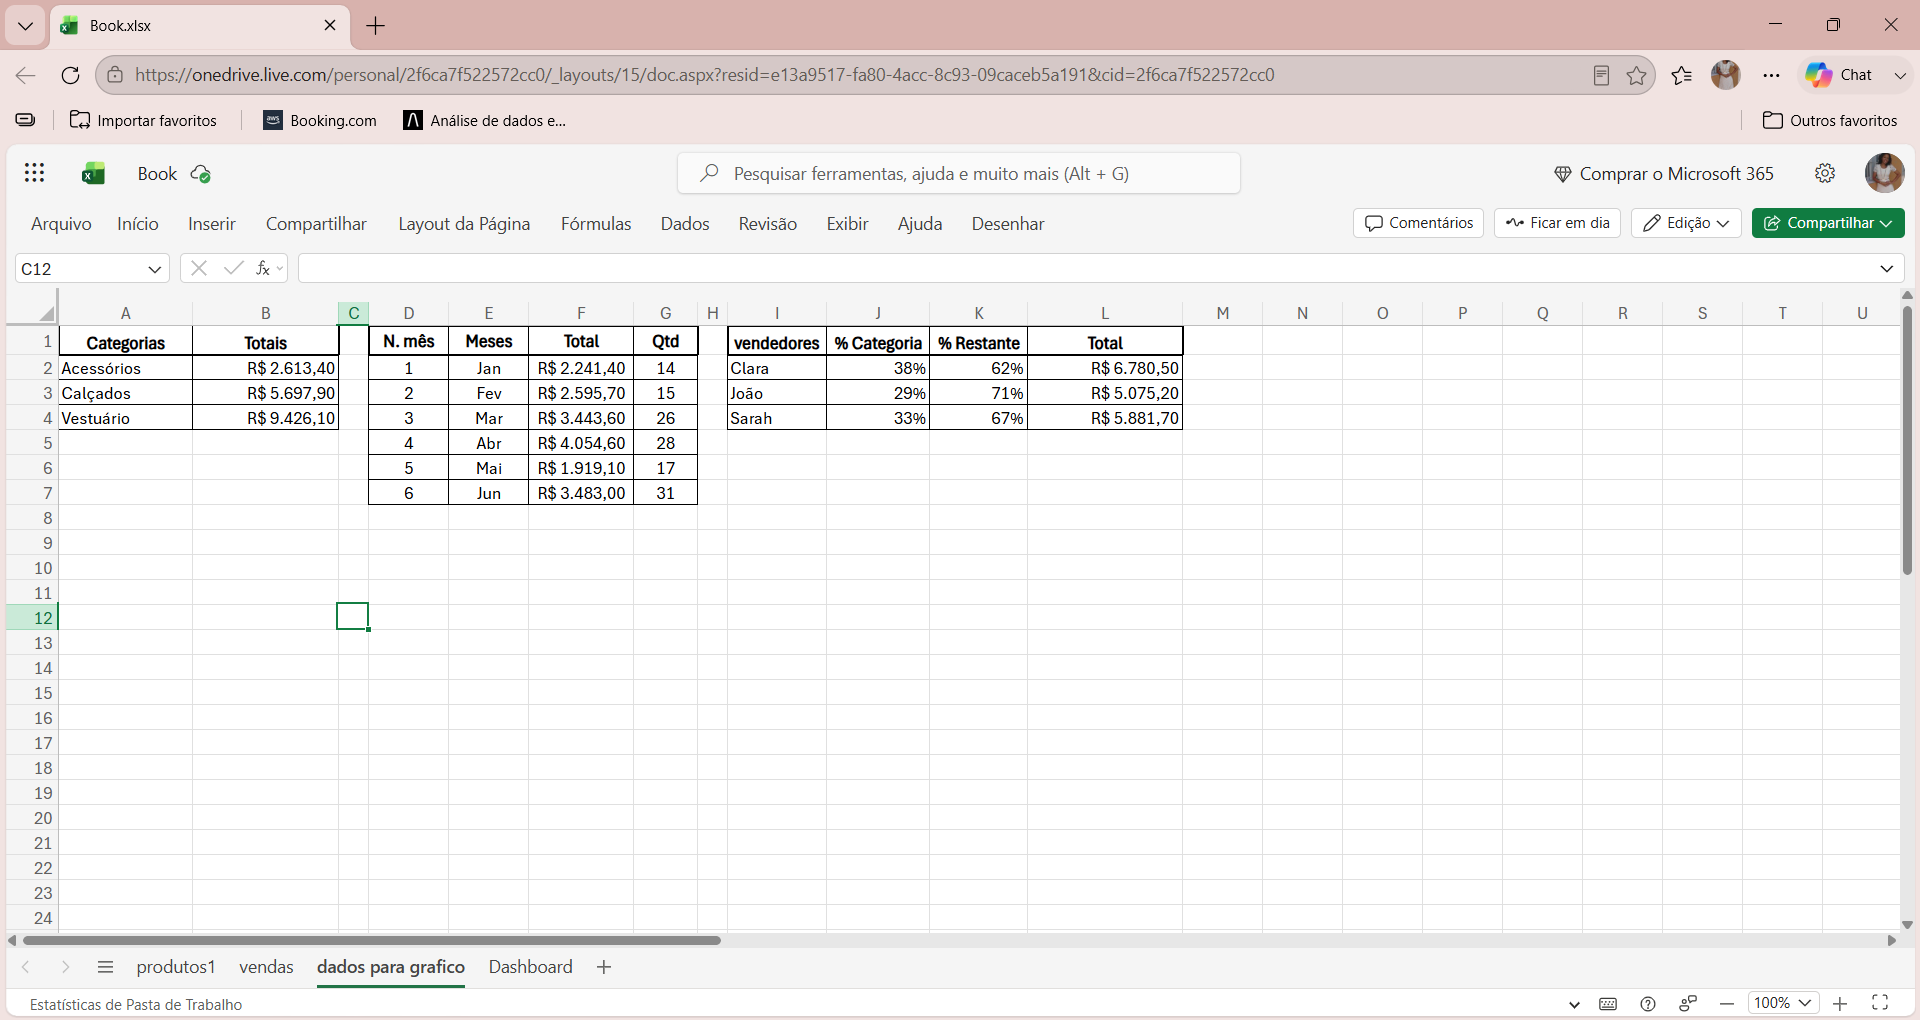Viewport: 1920px width, 1020px height.
Task: Open Excel settings gear icon
Action: (x=1825, y=173)
